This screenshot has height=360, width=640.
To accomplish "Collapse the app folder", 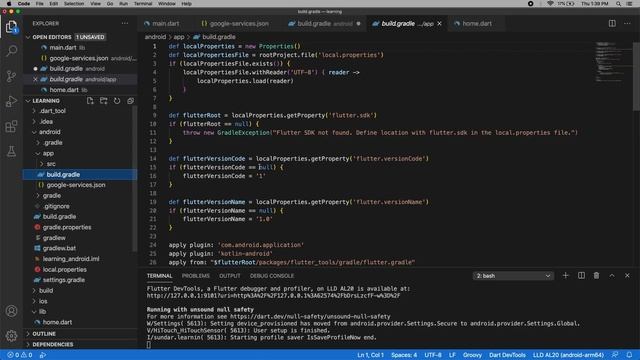I will 48,153.
